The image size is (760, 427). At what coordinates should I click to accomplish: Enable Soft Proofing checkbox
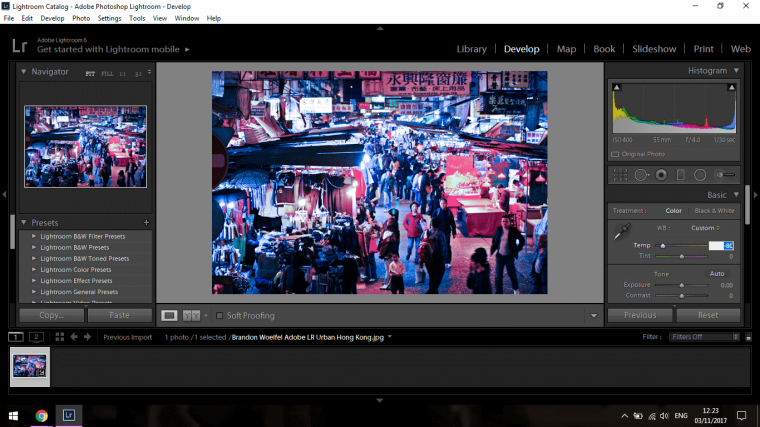pos(220,316)
